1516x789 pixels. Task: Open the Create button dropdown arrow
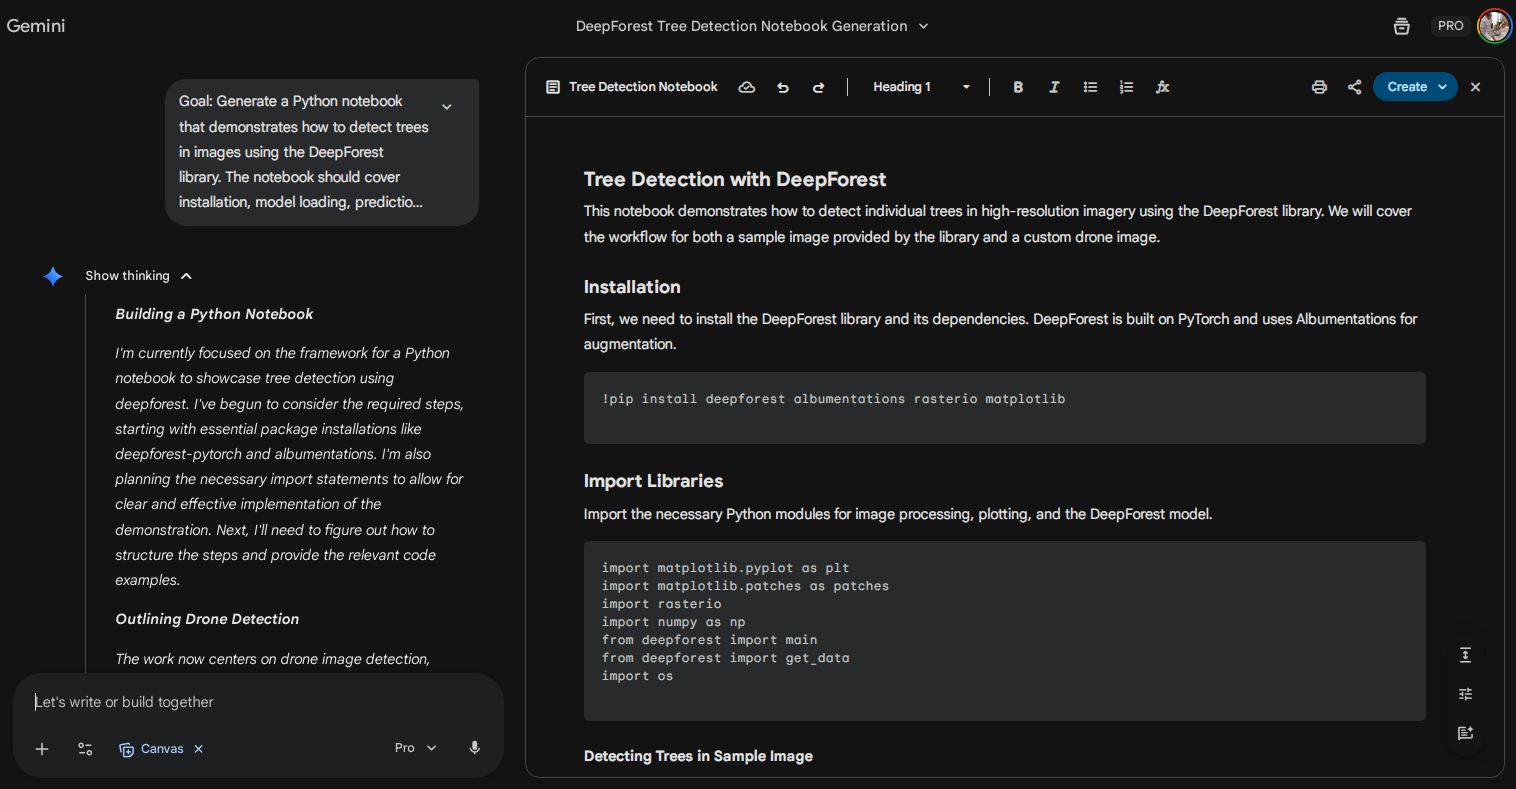1443,87
